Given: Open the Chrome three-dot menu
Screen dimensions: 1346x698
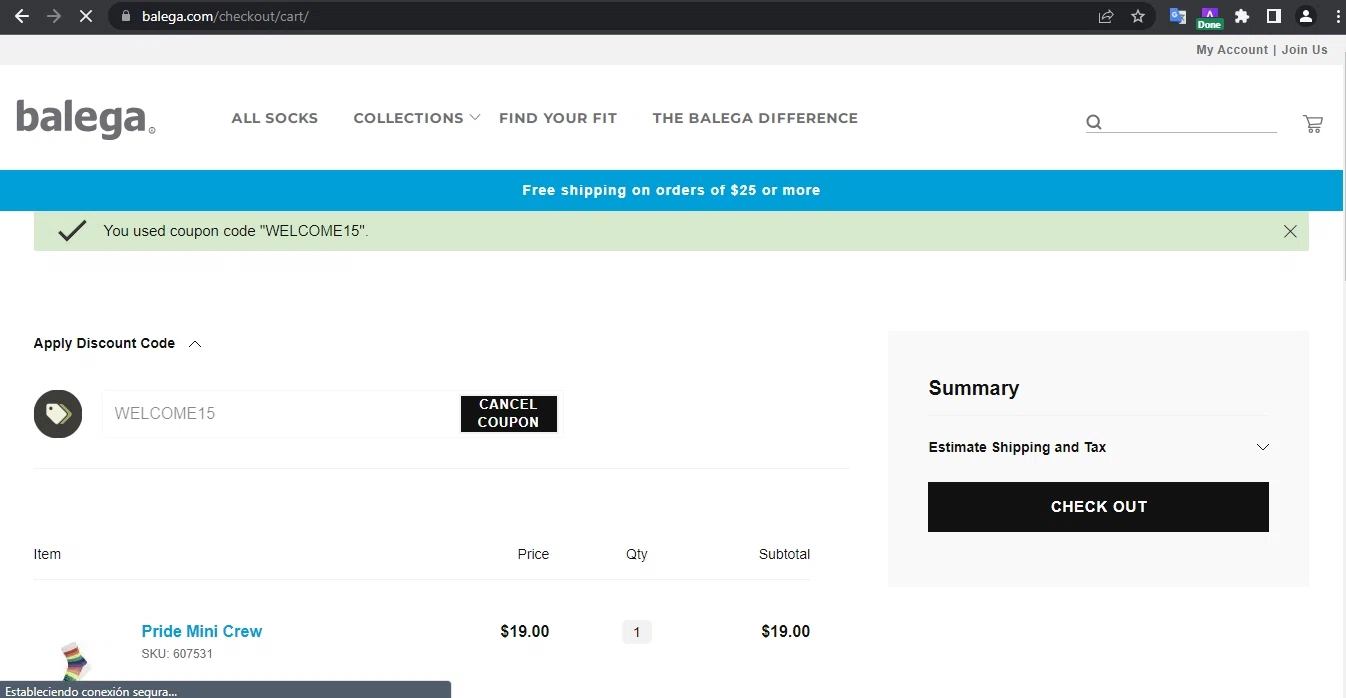Looking at the screenshot, I should point(1337,16).
